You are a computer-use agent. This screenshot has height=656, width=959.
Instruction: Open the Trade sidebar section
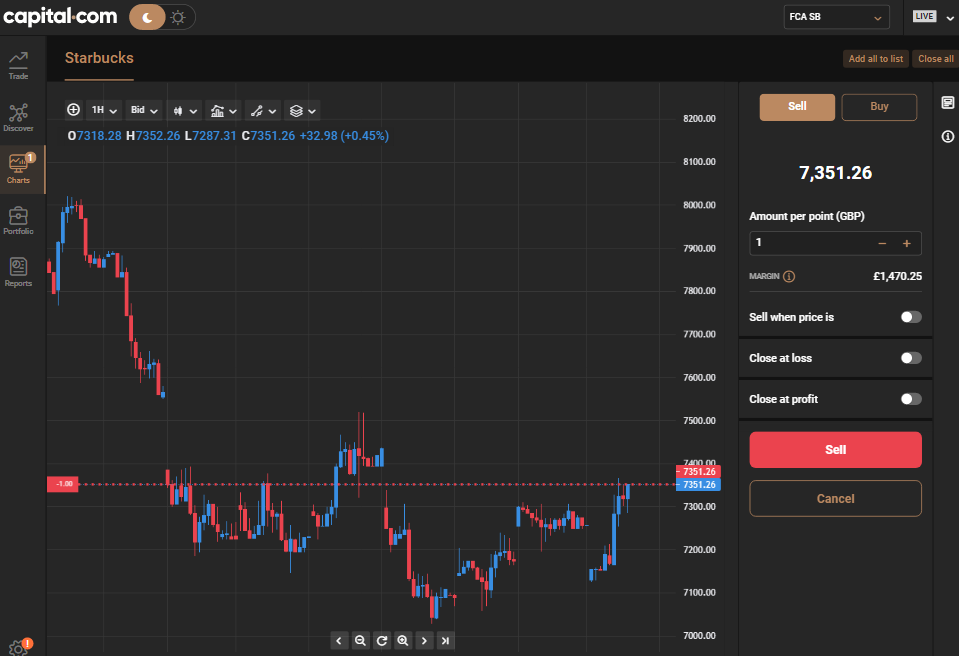18,65
